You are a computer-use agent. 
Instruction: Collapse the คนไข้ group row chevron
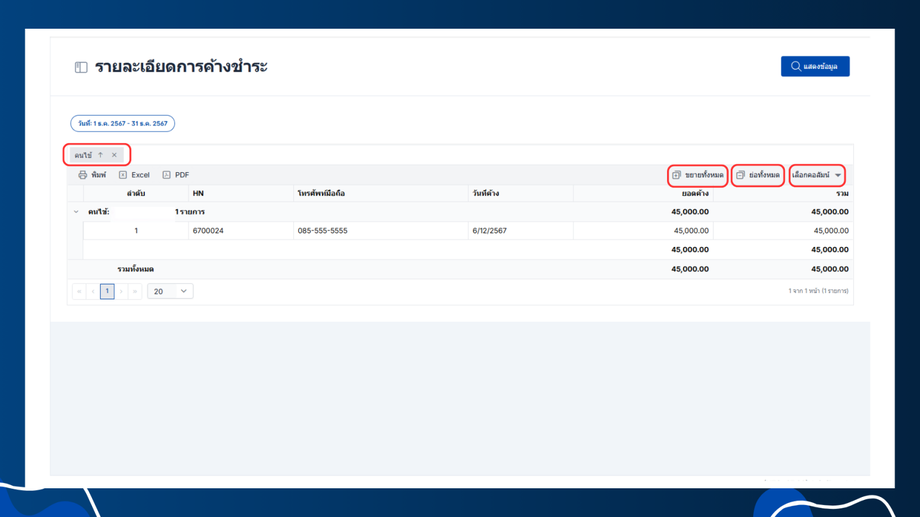(76, 212)
